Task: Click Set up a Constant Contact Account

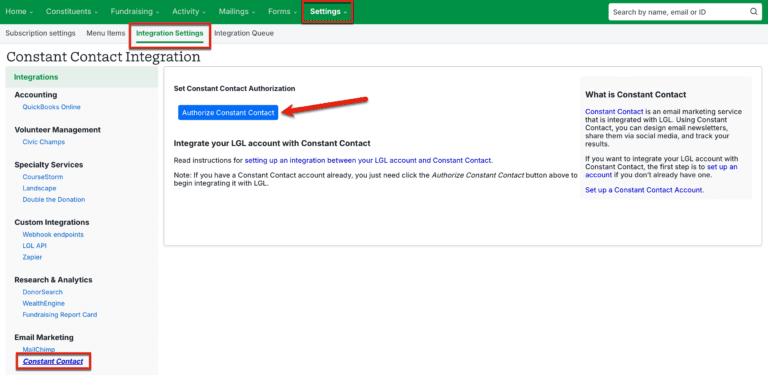Action: coord(645,190)
